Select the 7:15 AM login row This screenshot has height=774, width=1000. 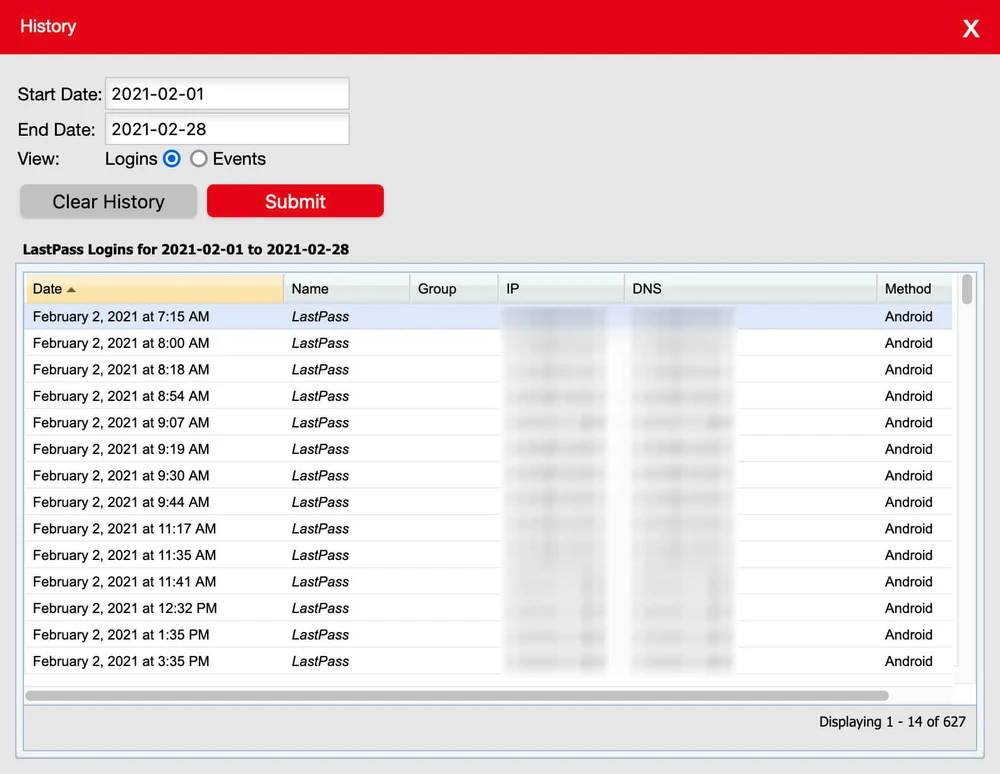(x=121, y=317)
